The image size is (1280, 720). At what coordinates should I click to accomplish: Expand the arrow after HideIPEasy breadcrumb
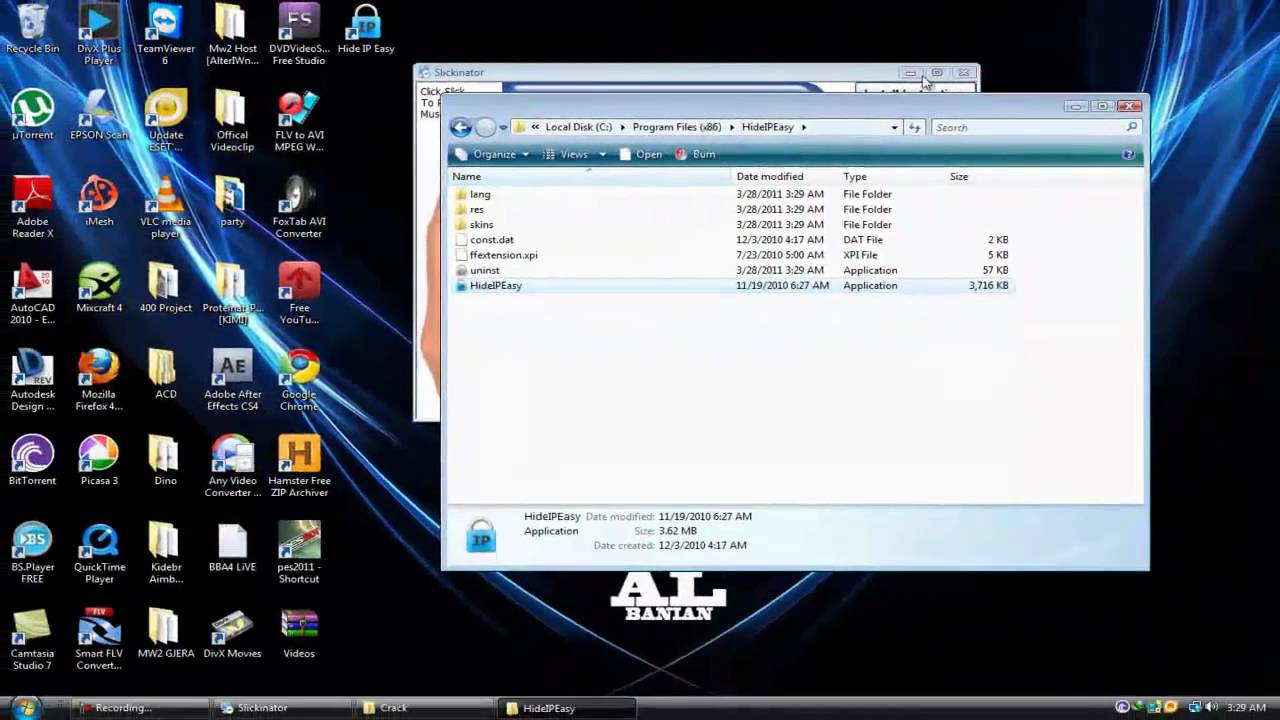(x=803, y=127)
